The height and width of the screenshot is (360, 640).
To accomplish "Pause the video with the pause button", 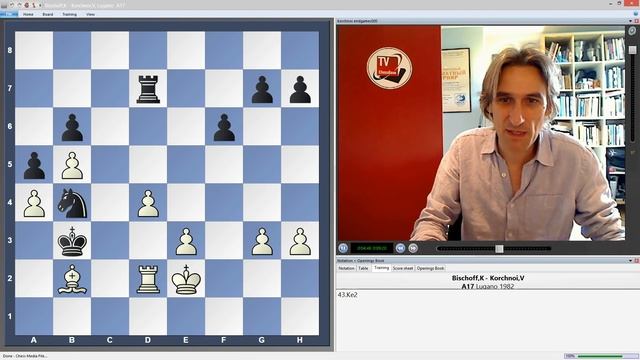I will pyautogui.click(x=343, y=248).
